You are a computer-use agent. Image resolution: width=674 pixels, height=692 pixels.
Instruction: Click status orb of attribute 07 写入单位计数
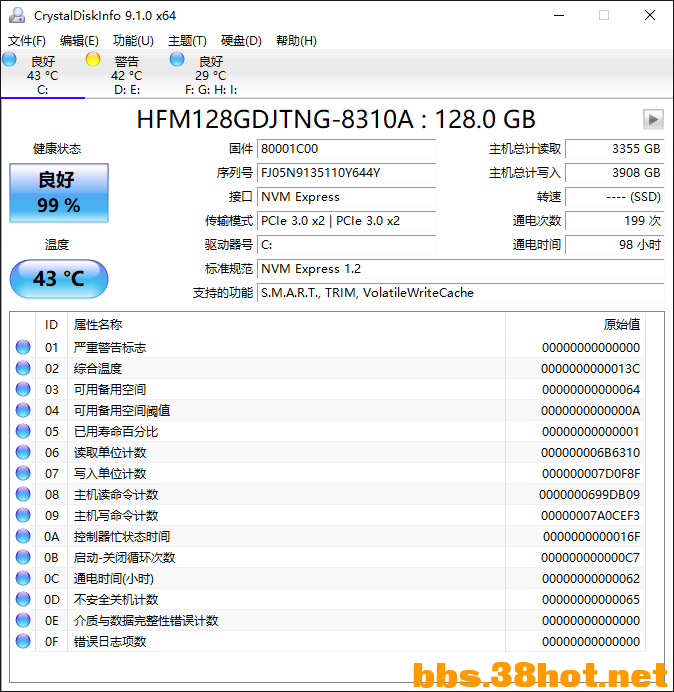tap(23, 474)
